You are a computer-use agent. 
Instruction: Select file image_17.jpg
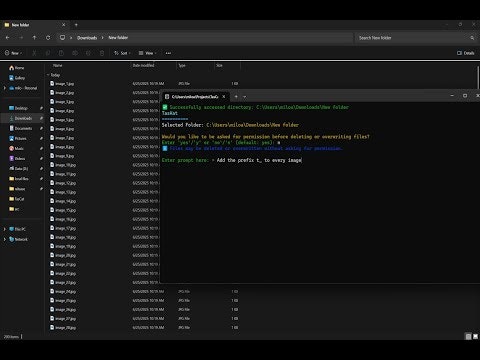tap(63, 228)
